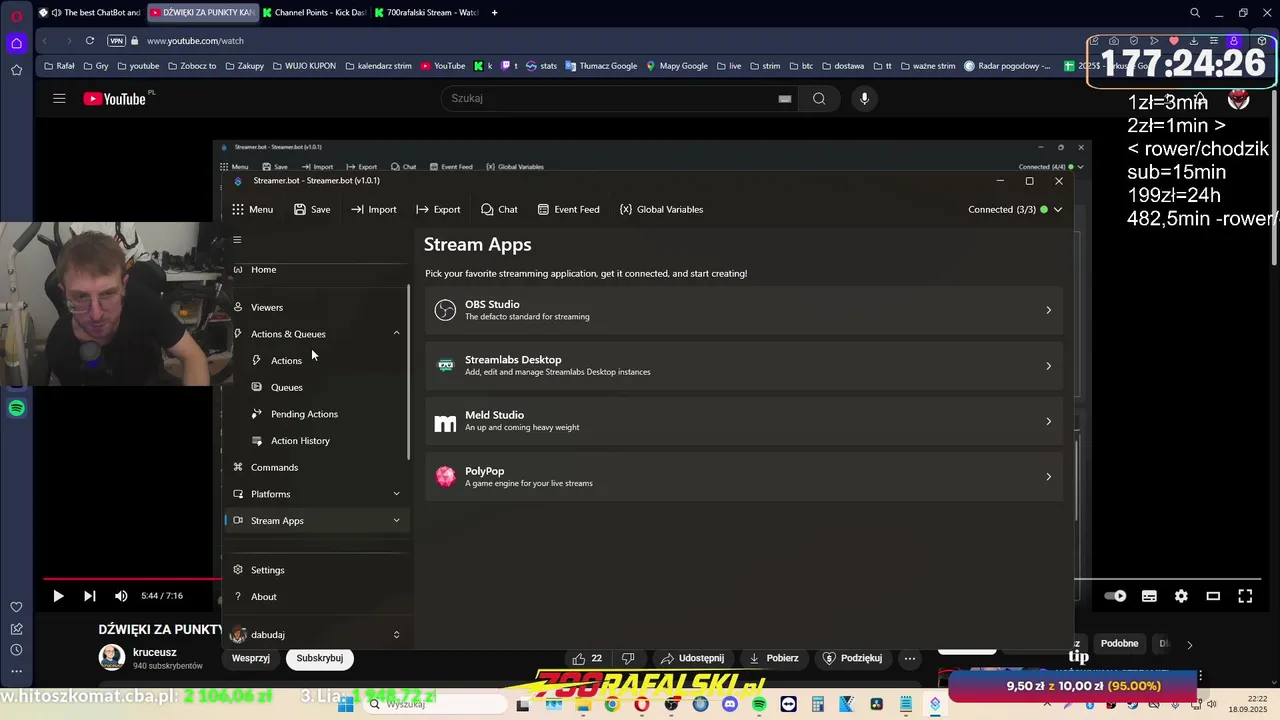Select the Podobne filter chip
Image resolution: width=1280 pixels, height=720 pixels.
point(1119,644)
